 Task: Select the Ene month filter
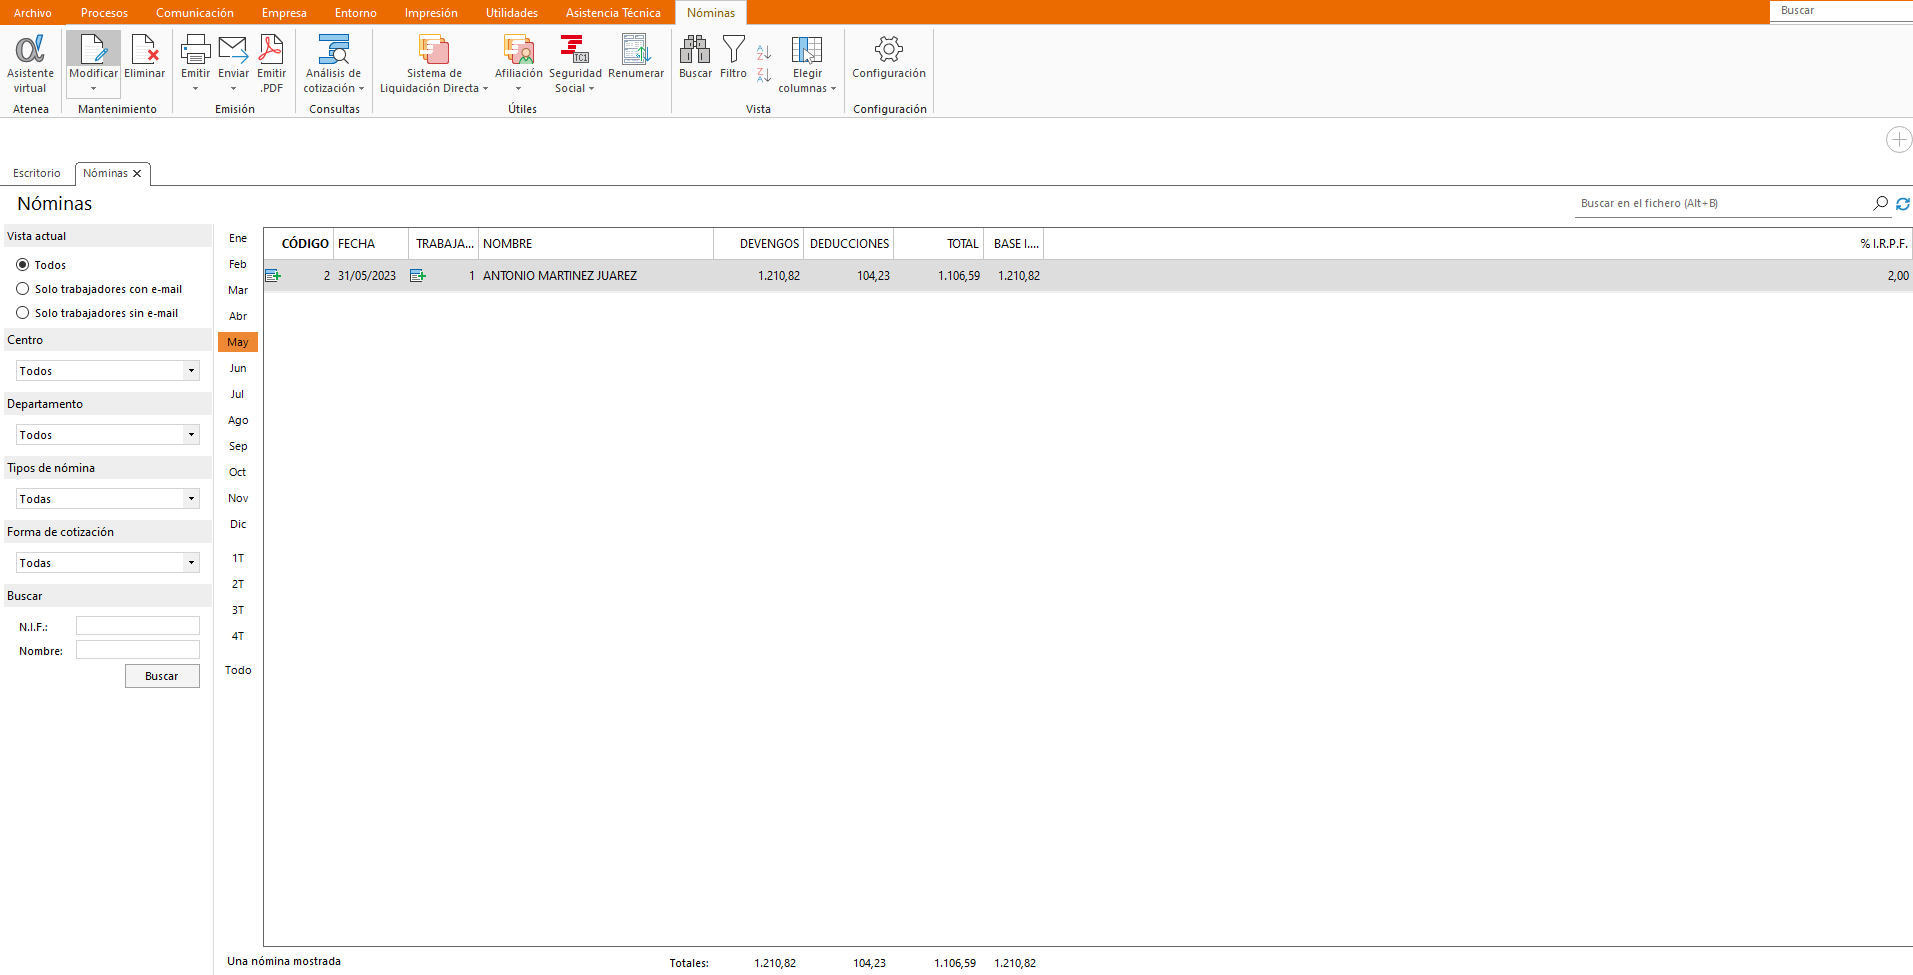pos(238,238)
